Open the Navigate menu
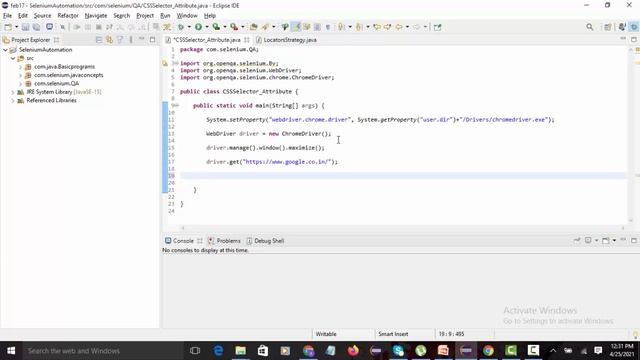The height and width of the screenshot is (360, 640). click(x=96, y=16)
